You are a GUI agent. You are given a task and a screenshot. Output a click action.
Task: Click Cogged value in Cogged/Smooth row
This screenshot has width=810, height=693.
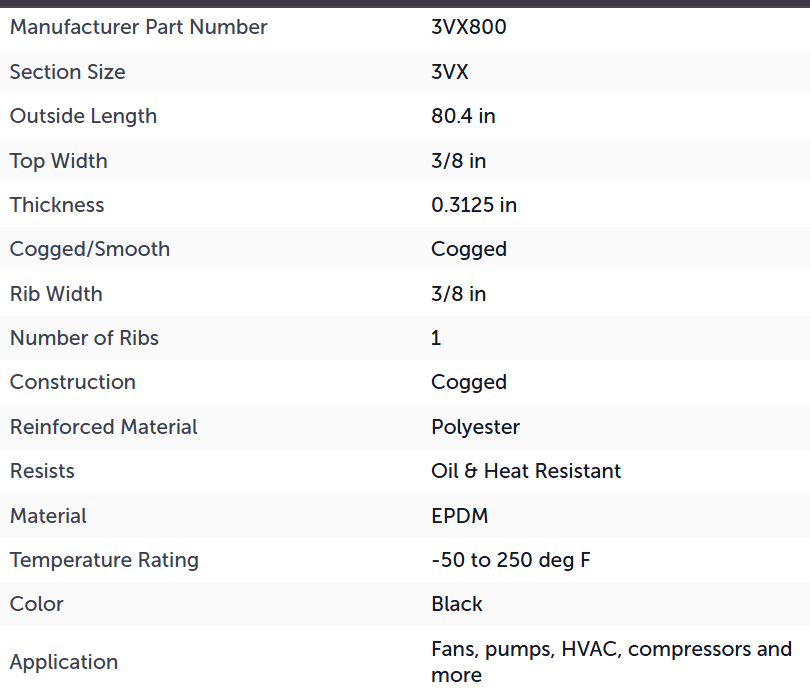coord(469,250)
